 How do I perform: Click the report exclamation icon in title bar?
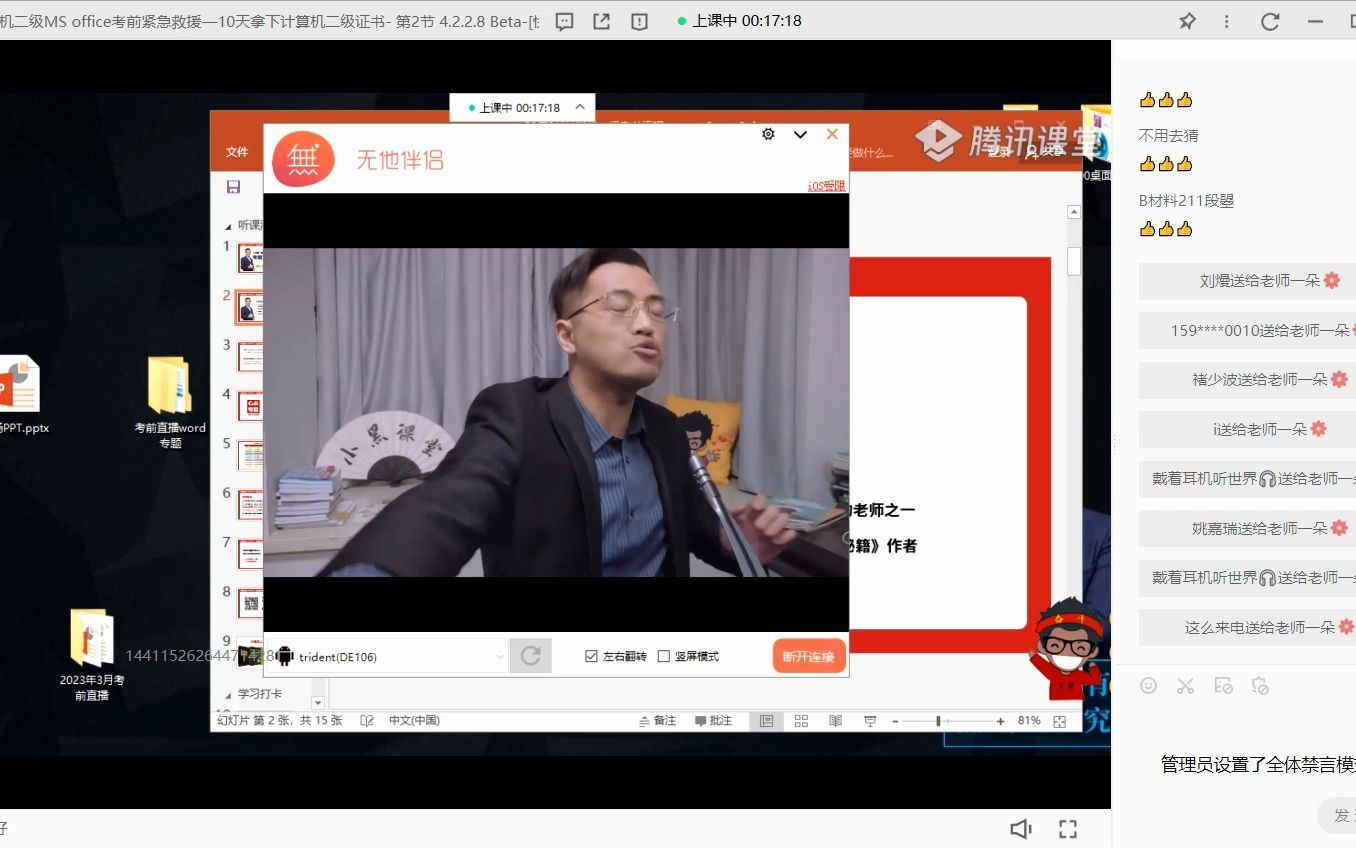640,21
